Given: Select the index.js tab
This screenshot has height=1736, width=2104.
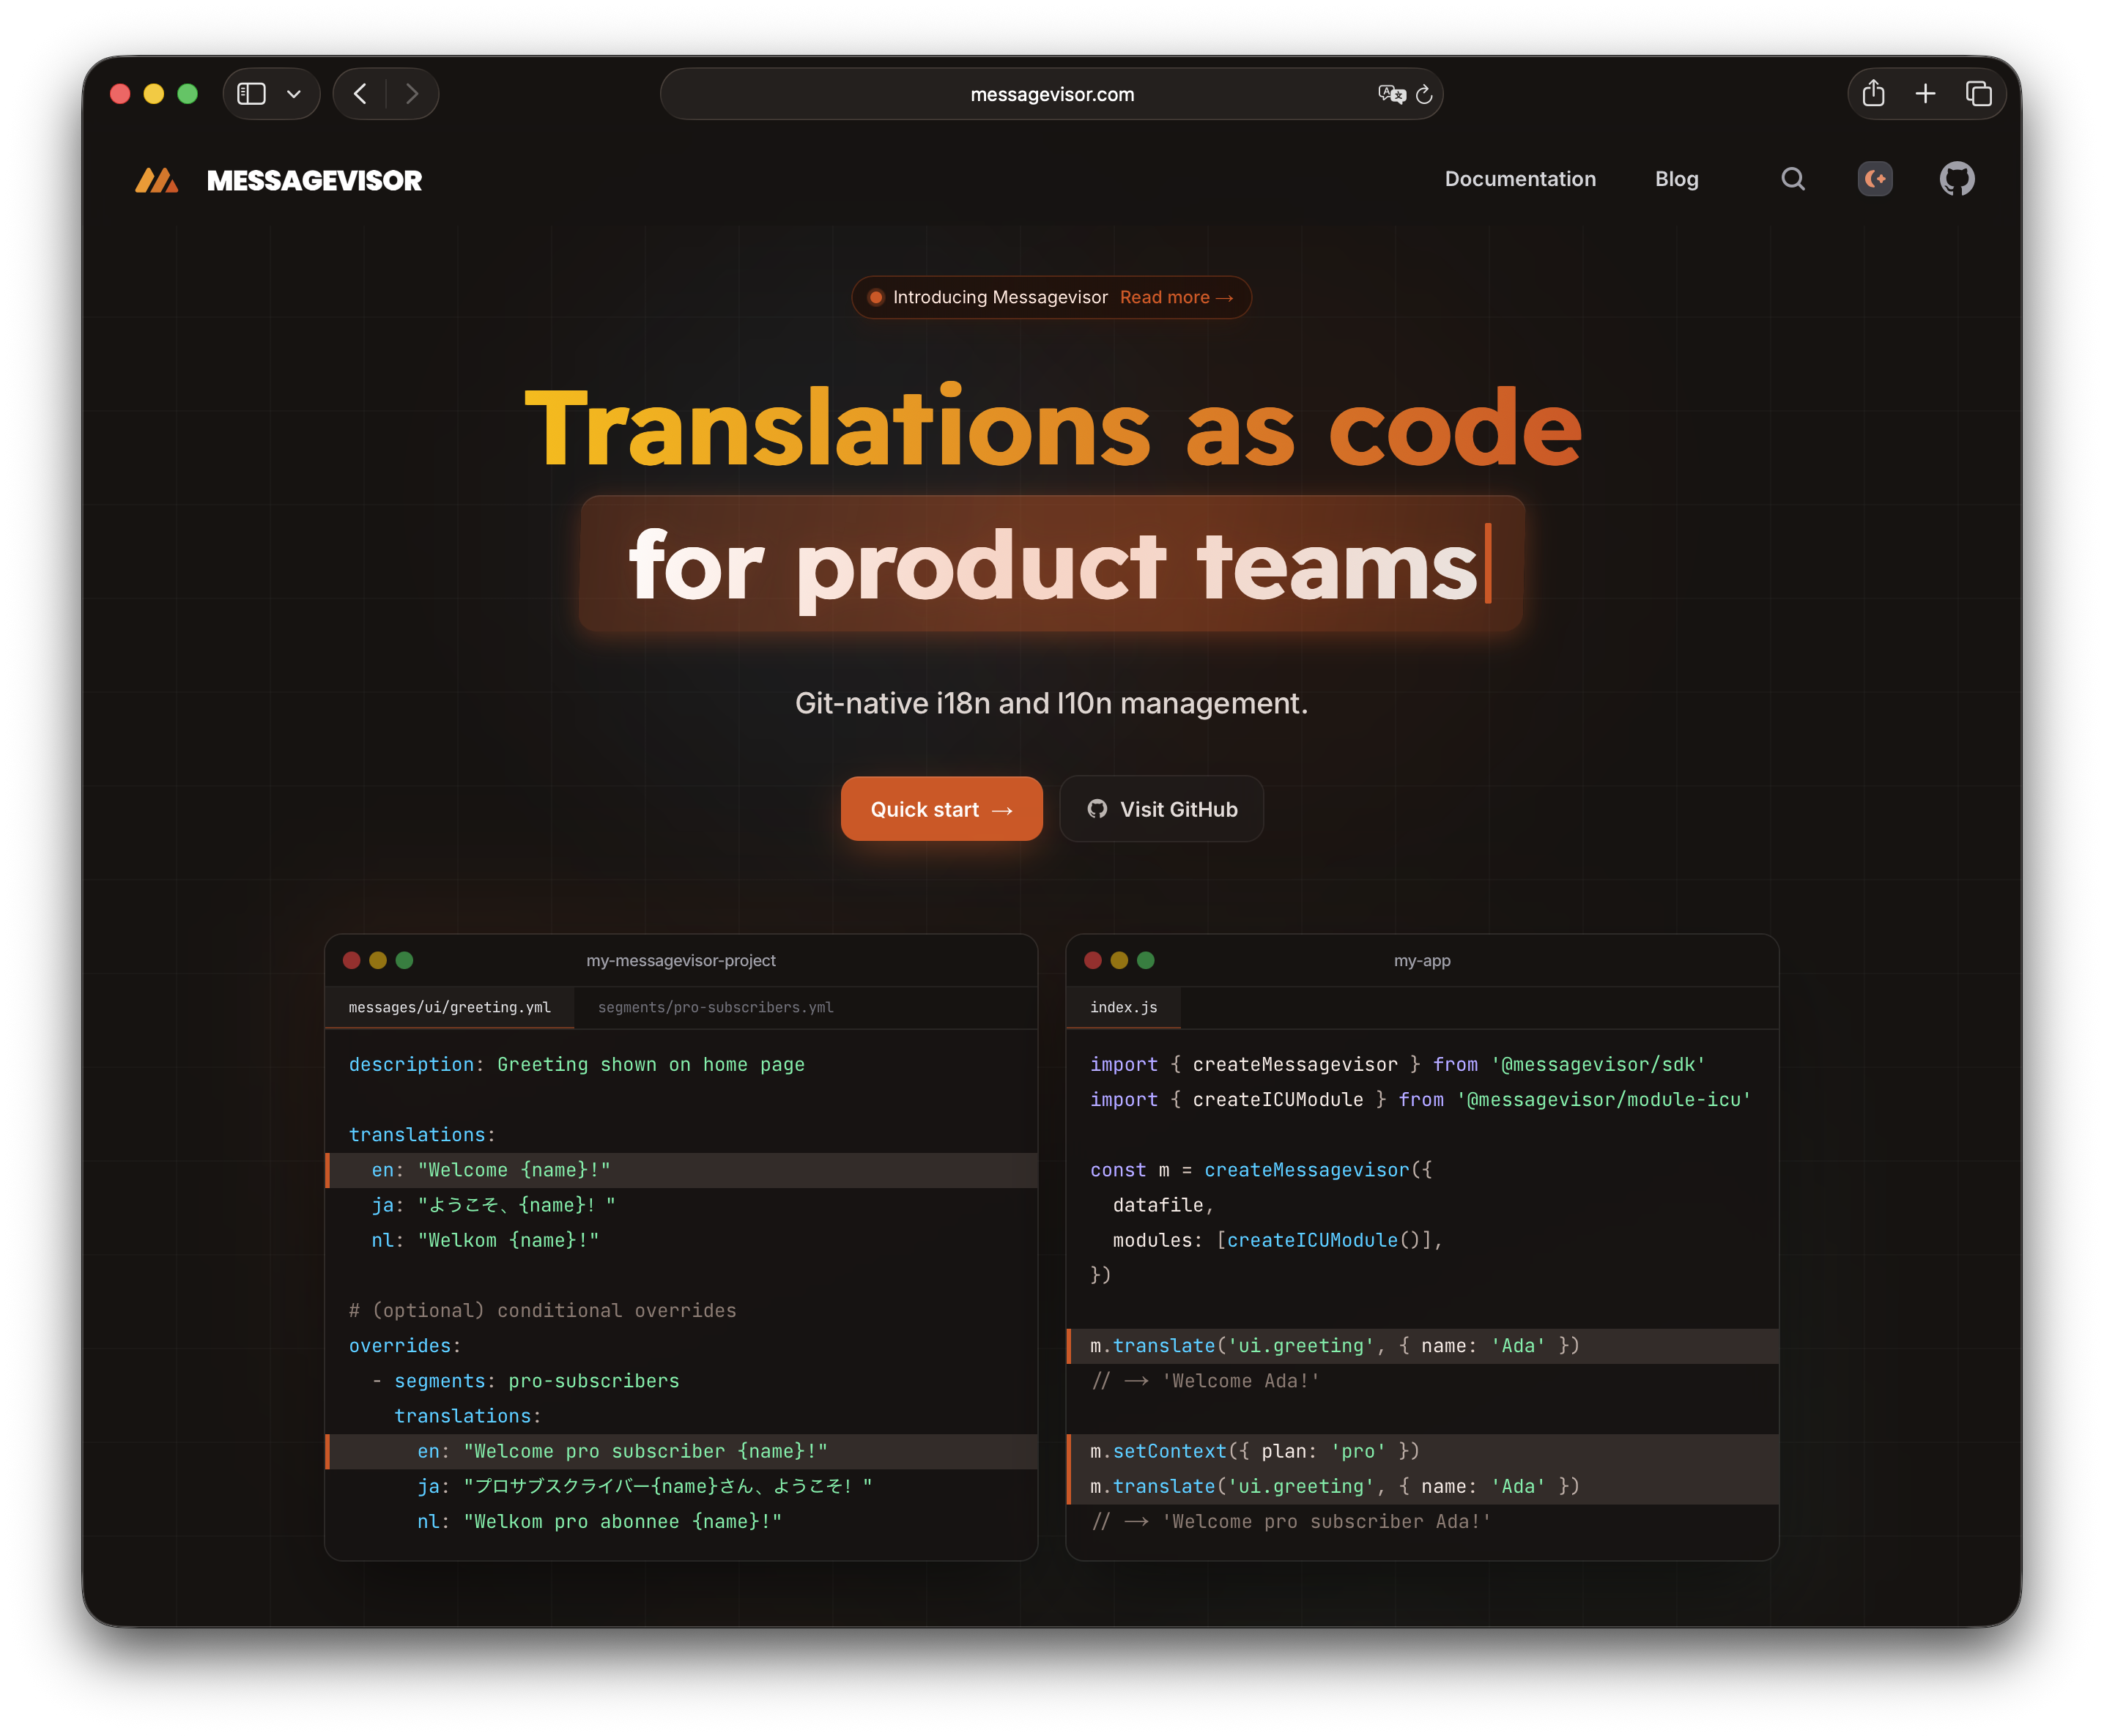Looking at the screenshot, I should 1124,1007.
